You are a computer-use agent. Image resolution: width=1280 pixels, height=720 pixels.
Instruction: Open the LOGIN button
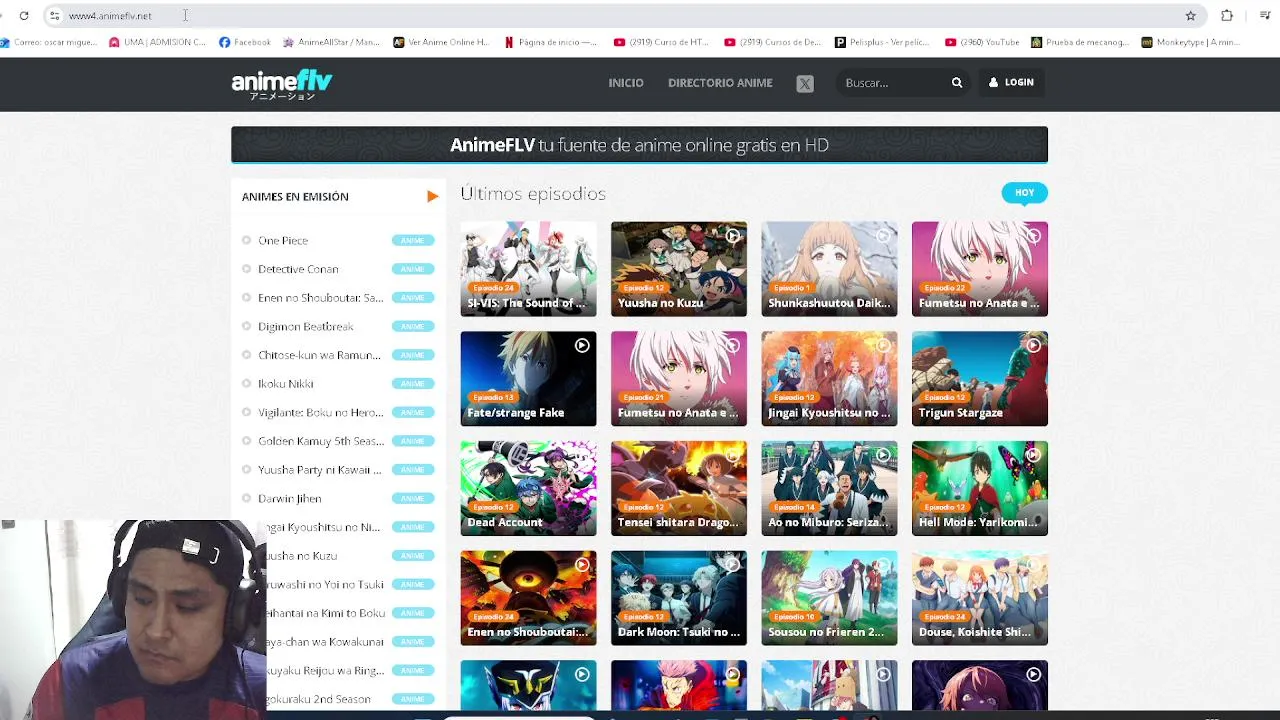pyautogui.click(x=1011, y=82)
